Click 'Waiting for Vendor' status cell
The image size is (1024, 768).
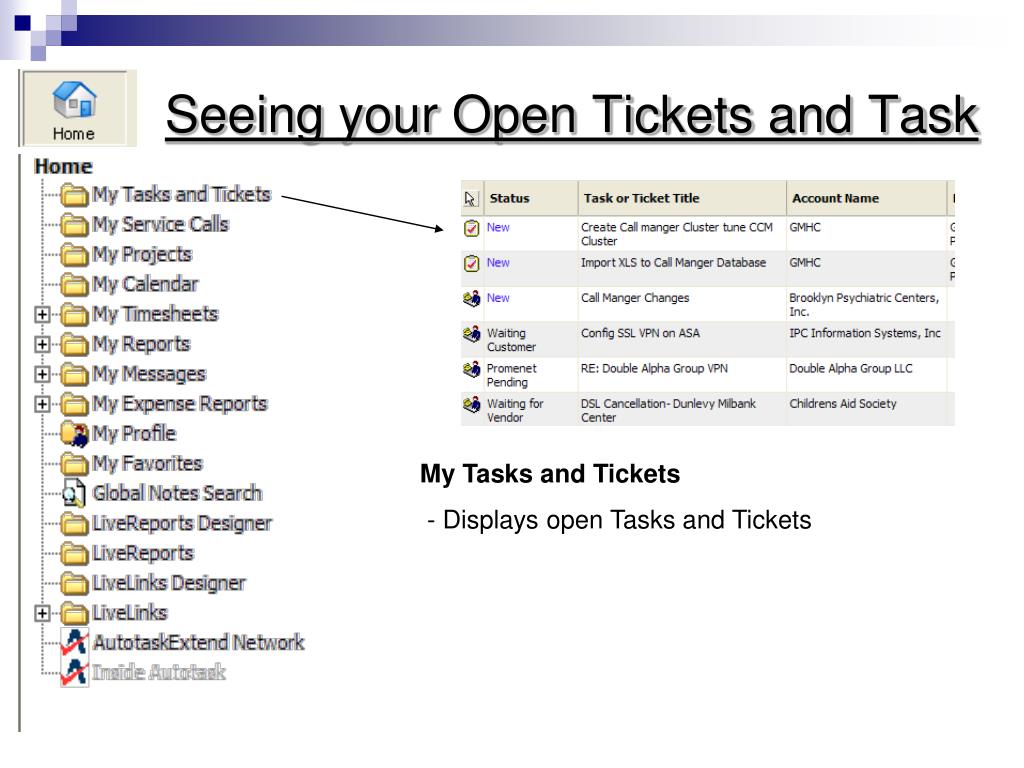pyautogui.click(x=515, y=410)
